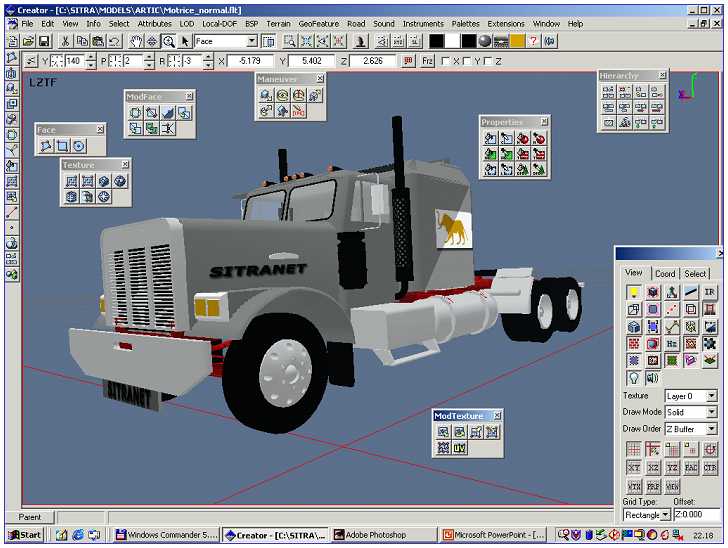Open file with the folder toolbar icon
Viewport: 728px width, 548px height.
[x=28, y=41]
